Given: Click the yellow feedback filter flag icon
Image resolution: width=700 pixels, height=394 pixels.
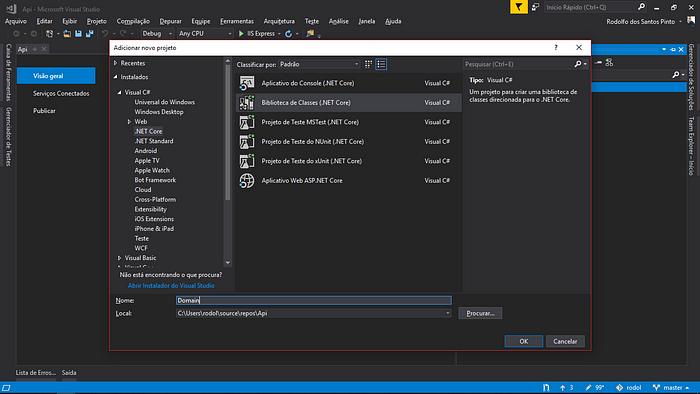Looking at the screenshot, I should (519, 7).
